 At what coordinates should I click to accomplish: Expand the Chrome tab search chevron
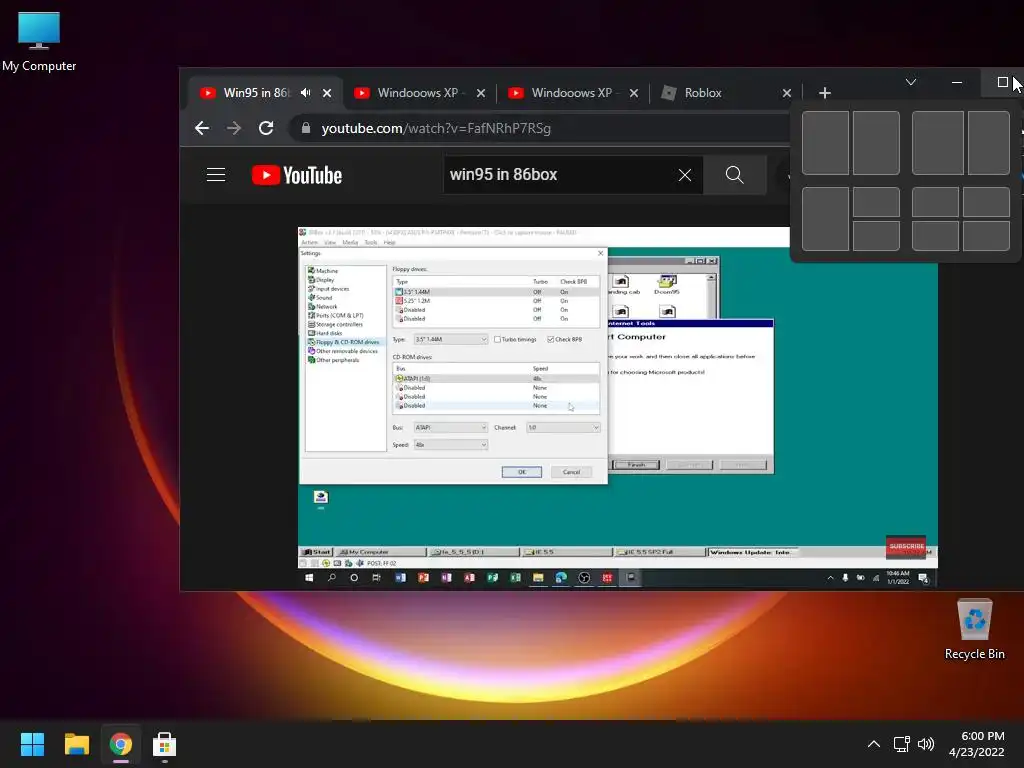910,82
